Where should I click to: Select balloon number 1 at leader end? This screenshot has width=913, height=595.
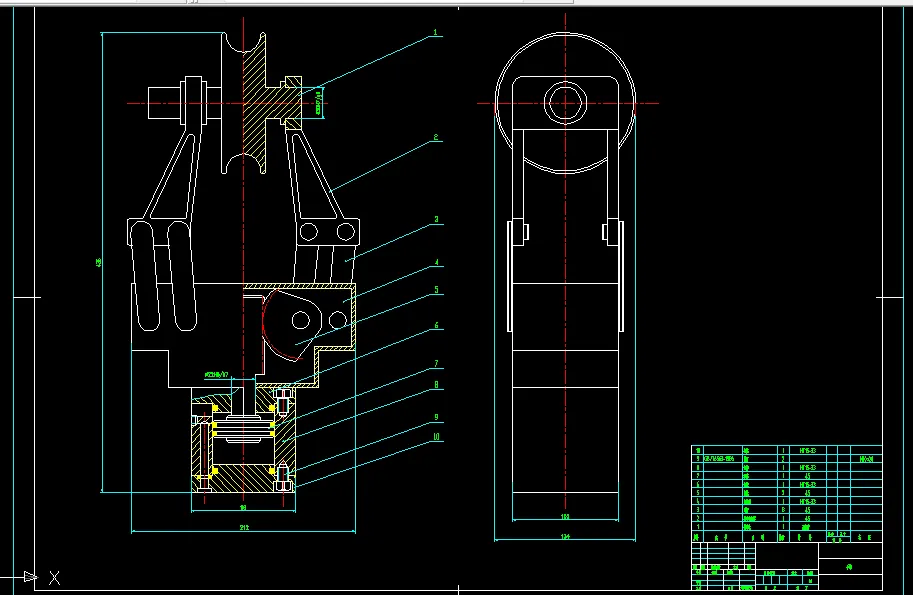435,33
